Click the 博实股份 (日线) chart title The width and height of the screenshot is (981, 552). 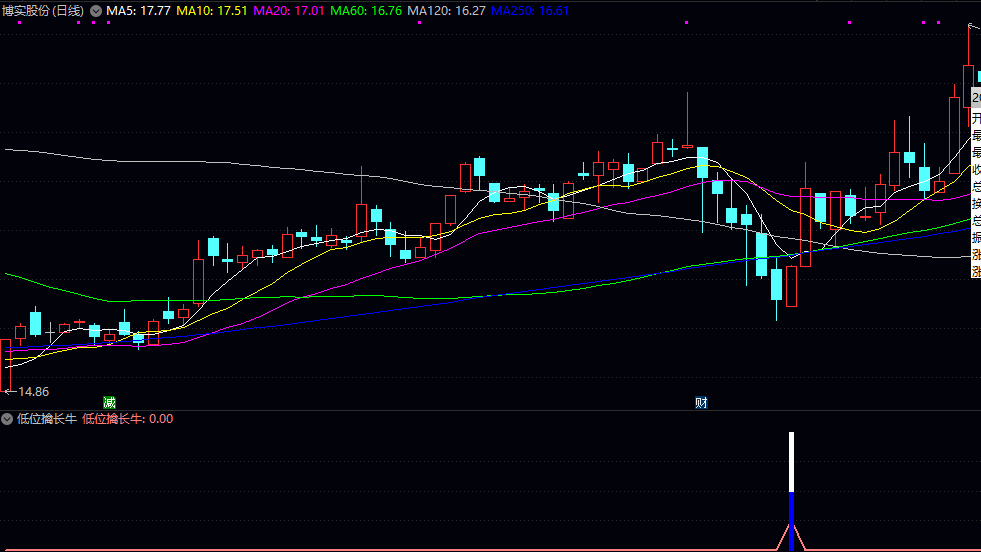43,11
